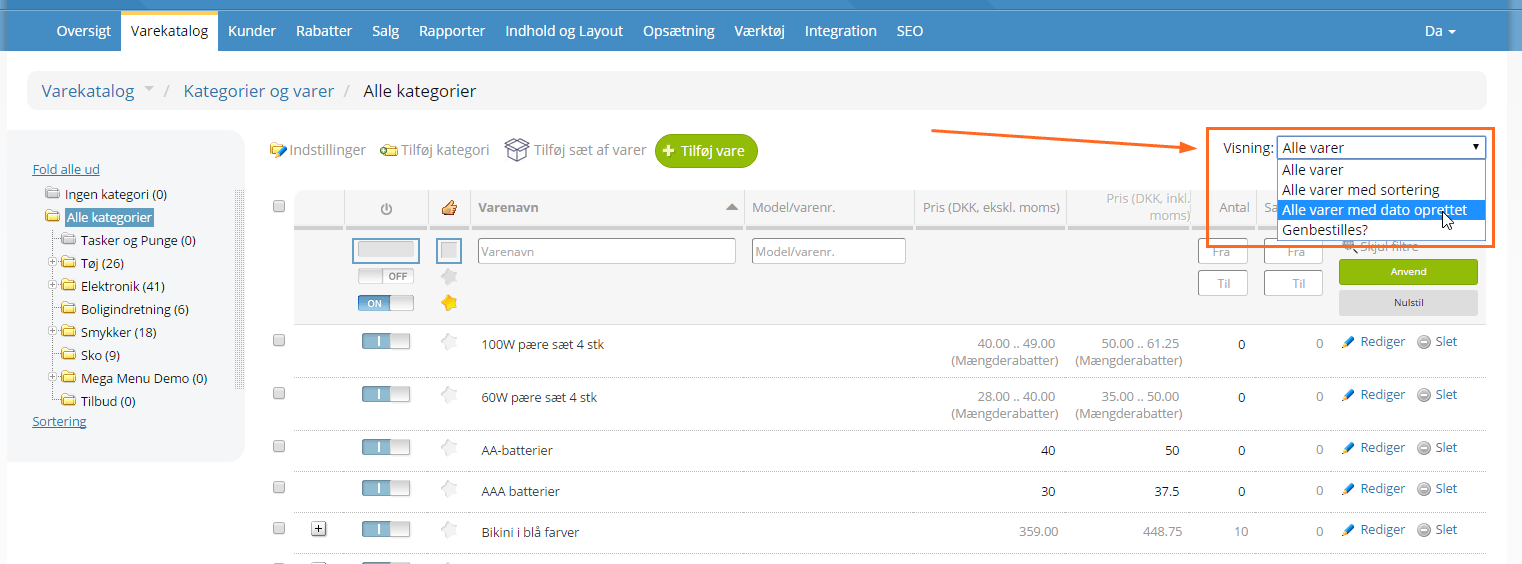Click the Sko folder icon in tree
This screenshot has height=564, width=1522.
68,355
